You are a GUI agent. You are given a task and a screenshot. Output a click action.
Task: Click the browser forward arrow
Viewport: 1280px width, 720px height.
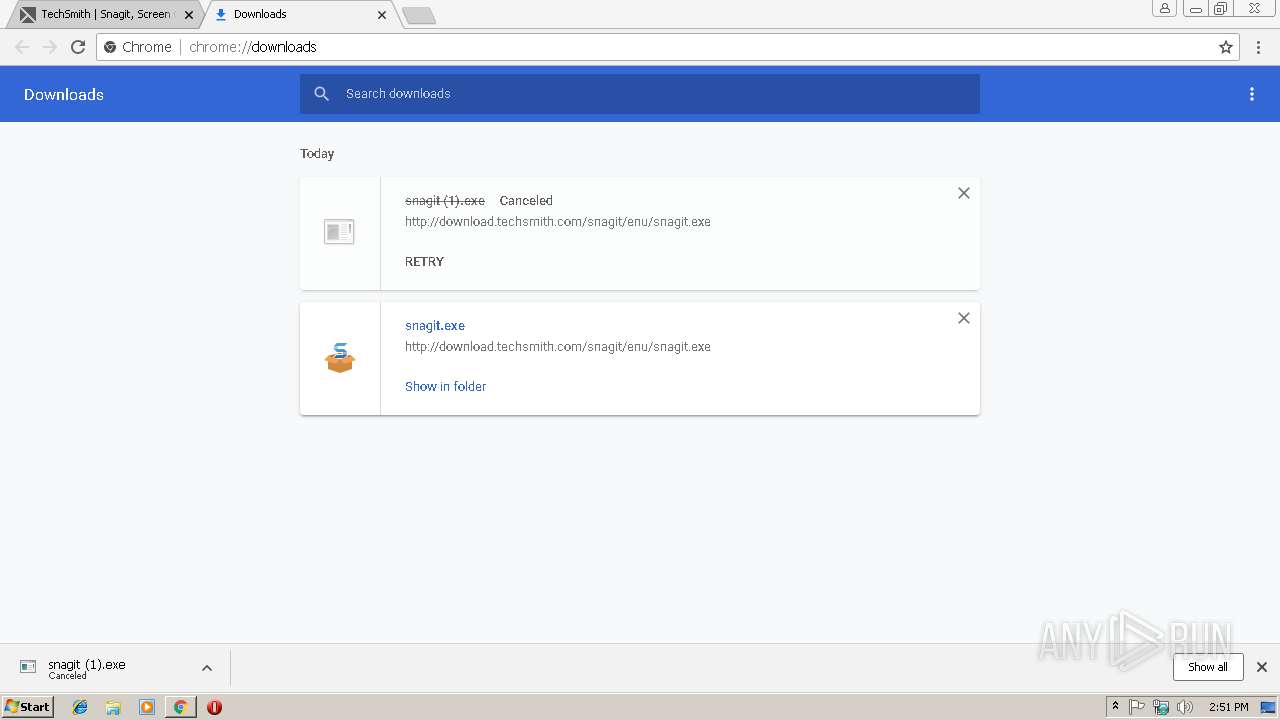pyautogui.click(x=50, y=47)
